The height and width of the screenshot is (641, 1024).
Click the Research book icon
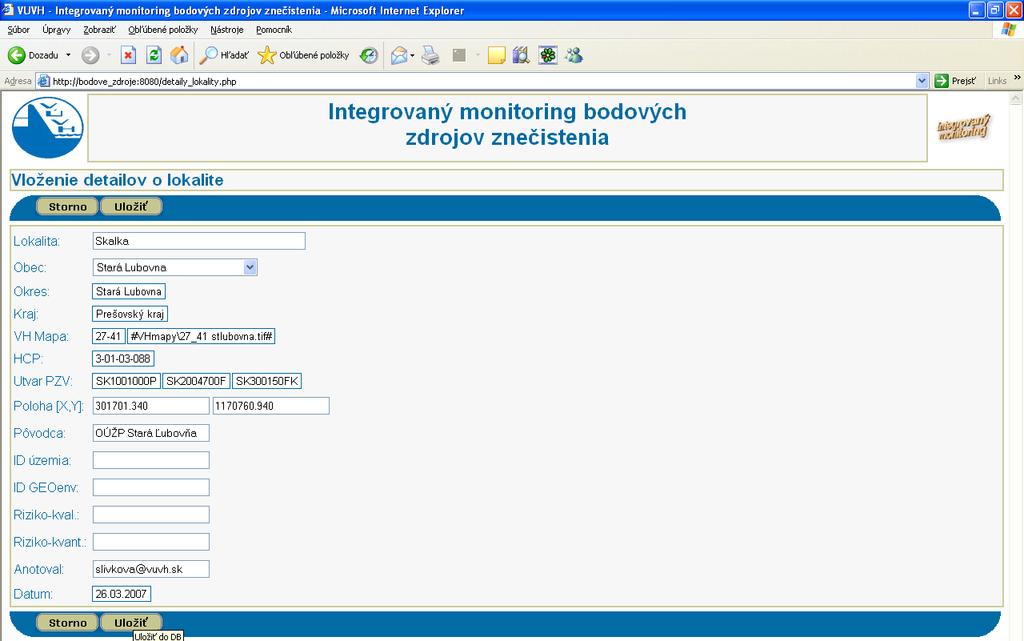(520, 55)
